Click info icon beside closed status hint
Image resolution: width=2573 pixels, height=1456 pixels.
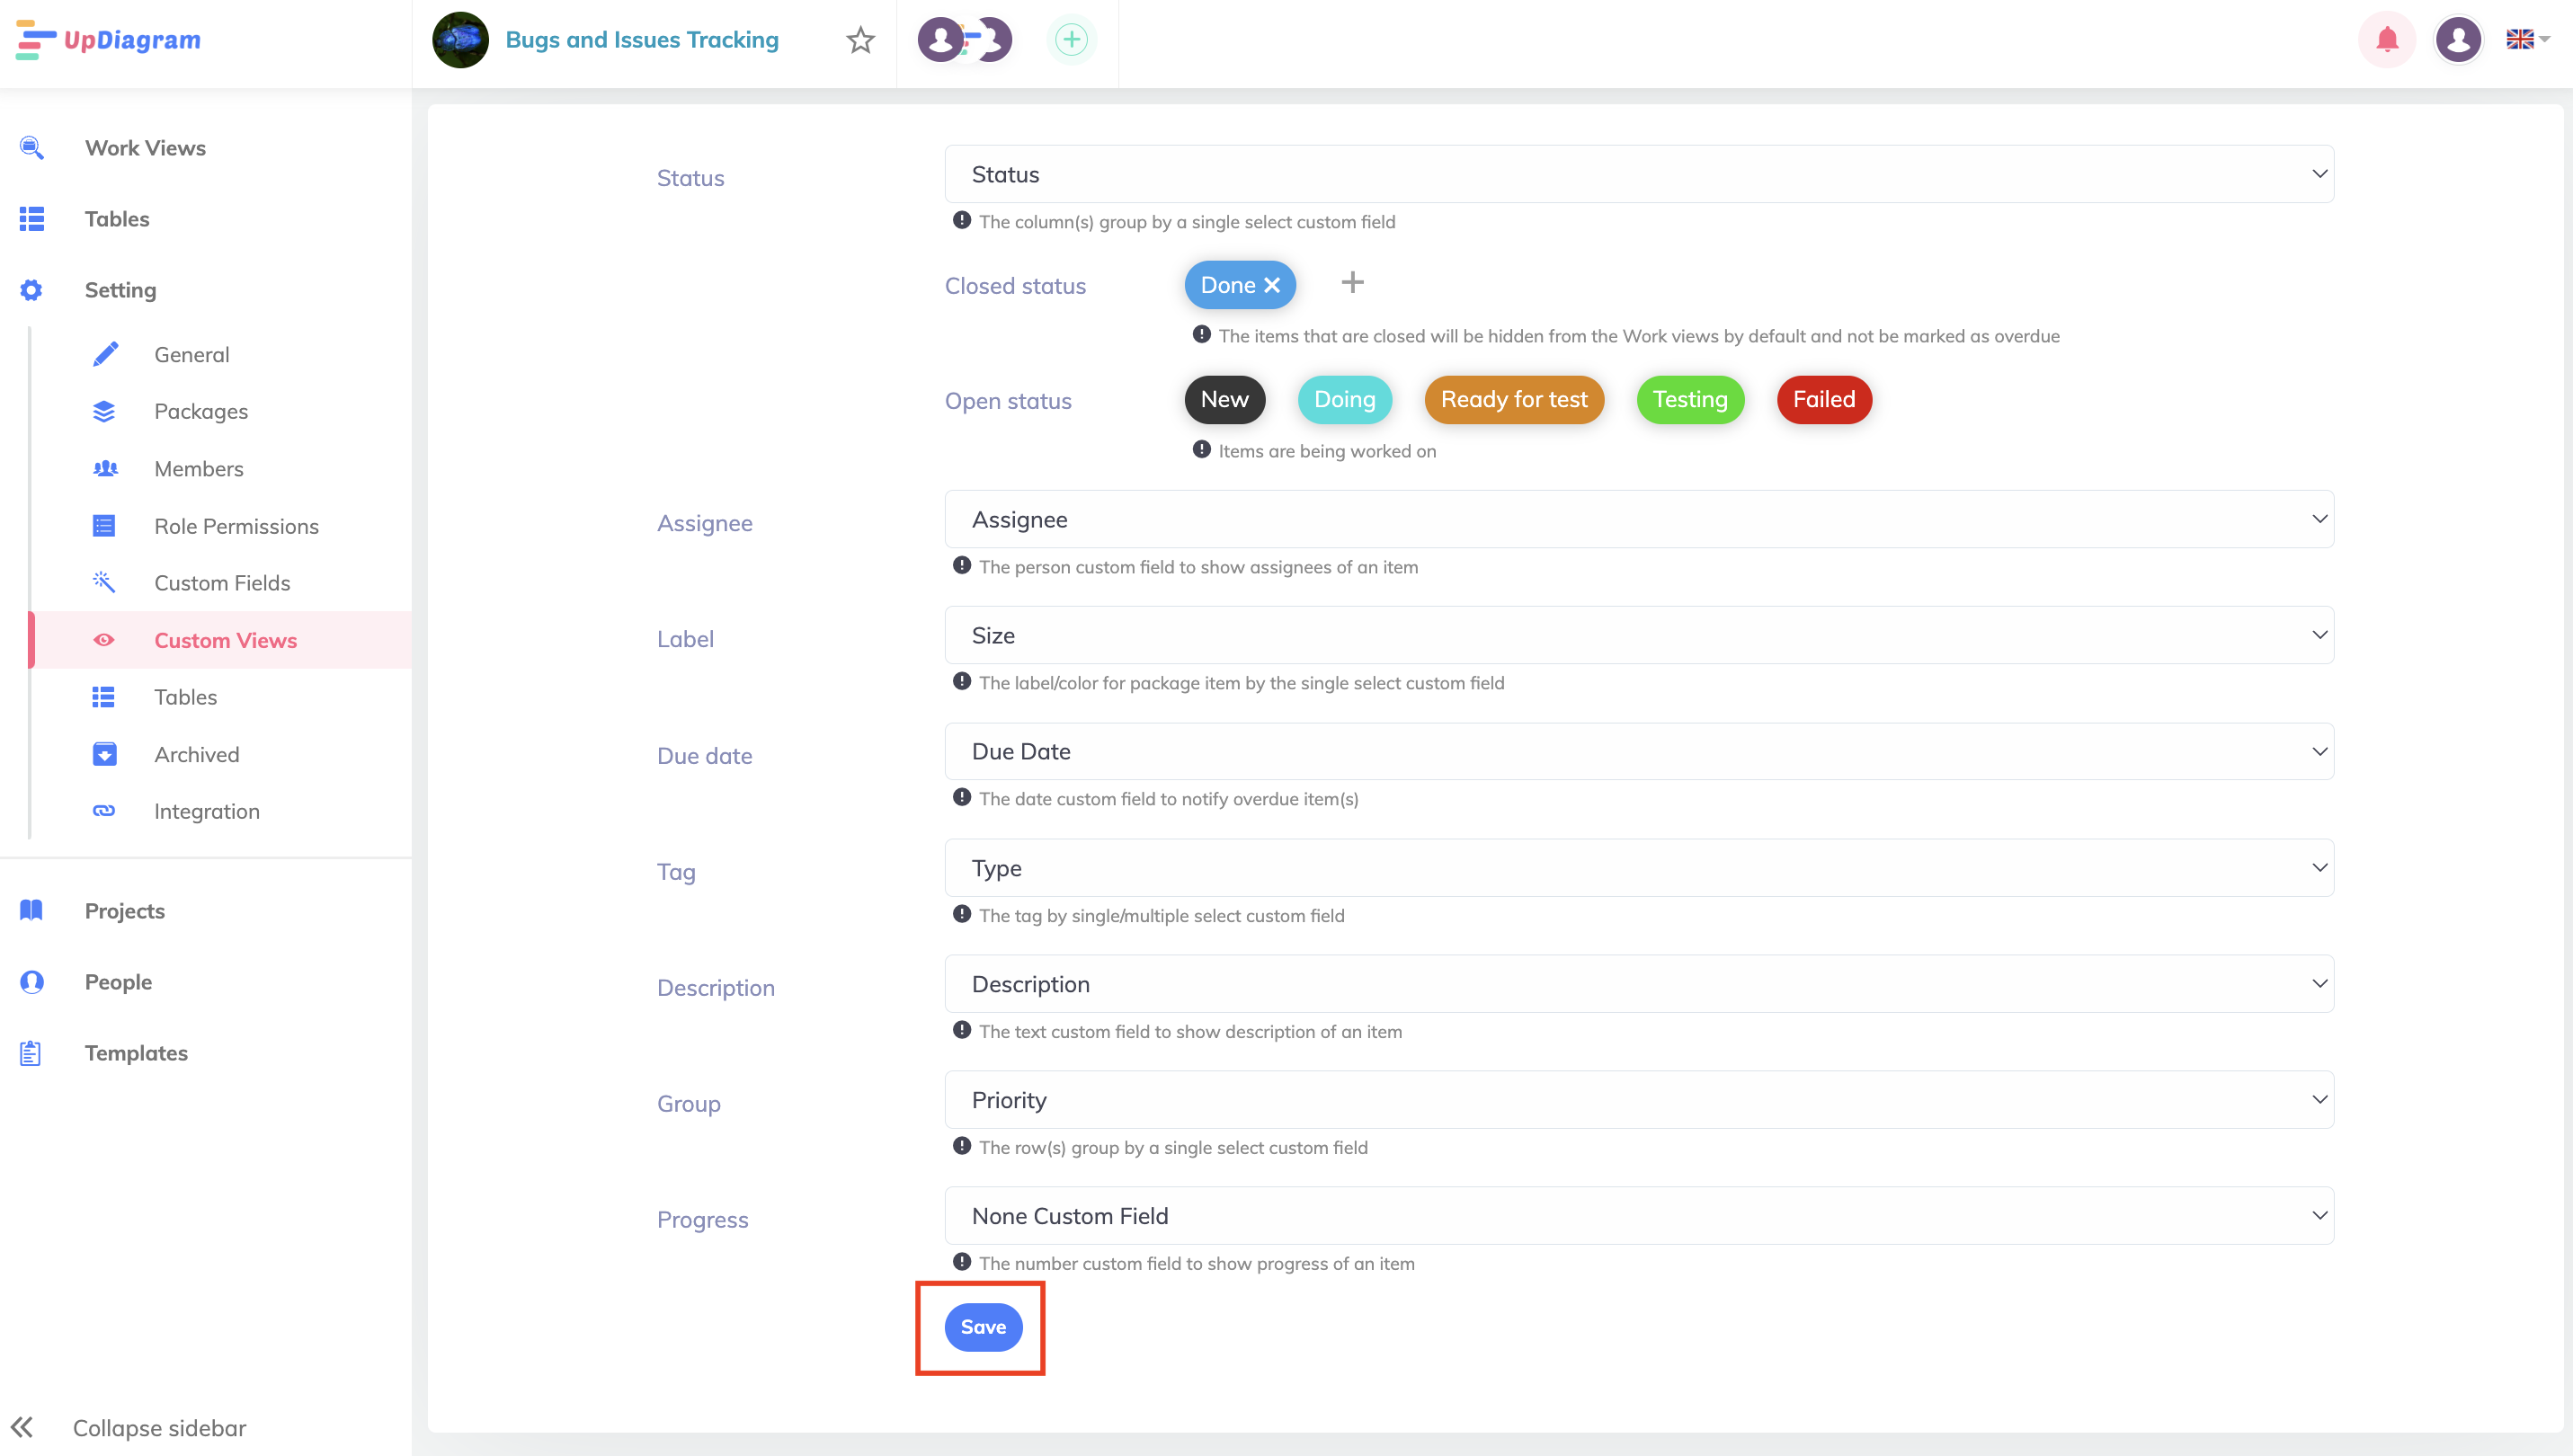coord(1202,335)
